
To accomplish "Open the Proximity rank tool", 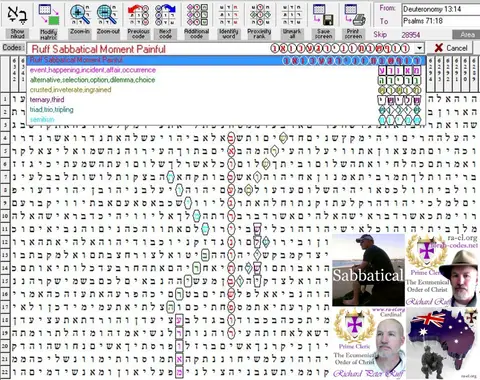I will pos(260,15).
